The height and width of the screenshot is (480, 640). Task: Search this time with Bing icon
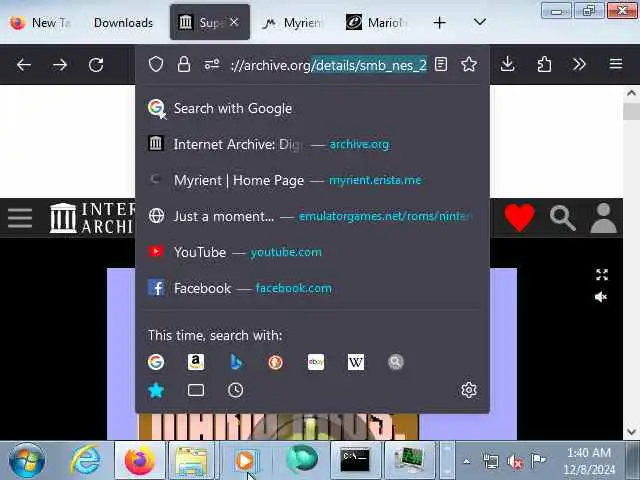[236, 362]
